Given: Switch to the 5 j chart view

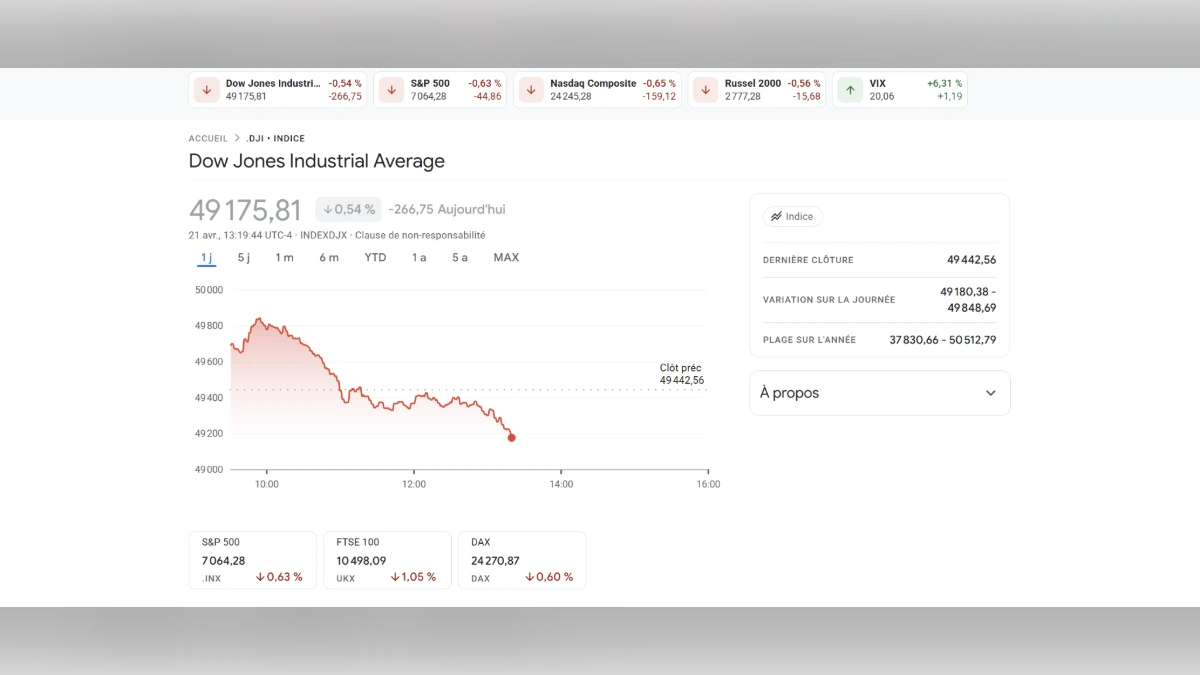Looking at the screenshot, I should click(x=243, y=257).
